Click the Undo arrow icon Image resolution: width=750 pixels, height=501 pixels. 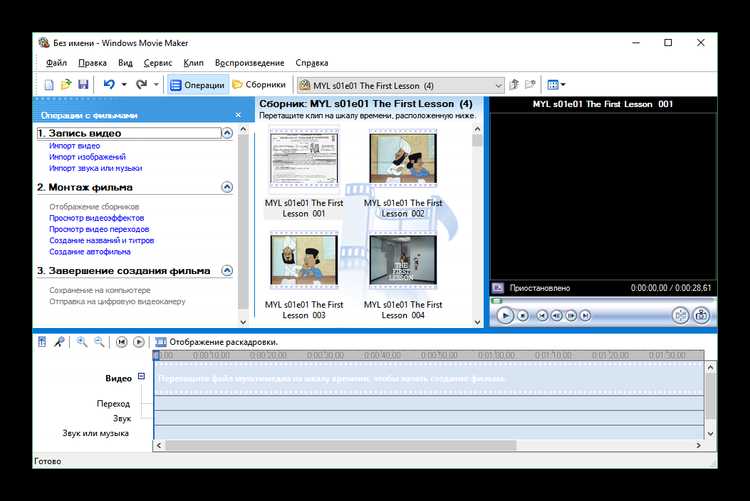pos(109,85)
